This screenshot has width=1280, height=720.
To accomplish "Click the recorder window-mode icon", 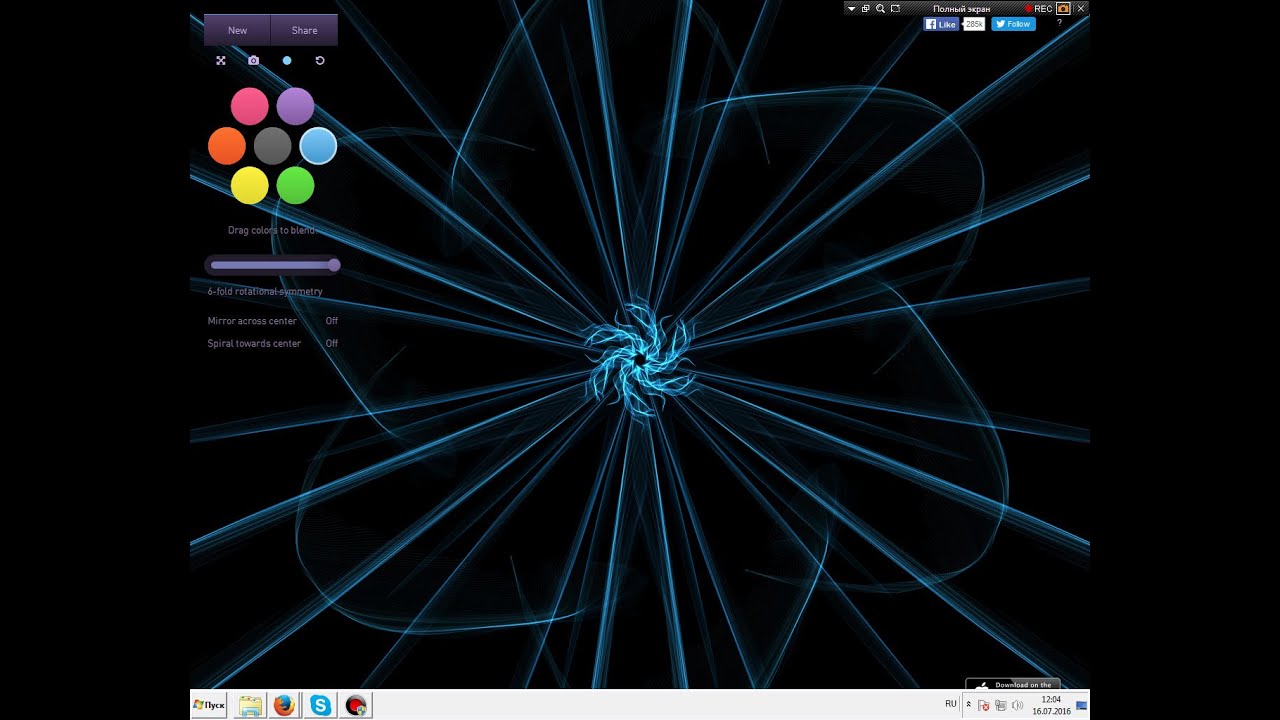I will pyautogui.click(x=865, y=8).
